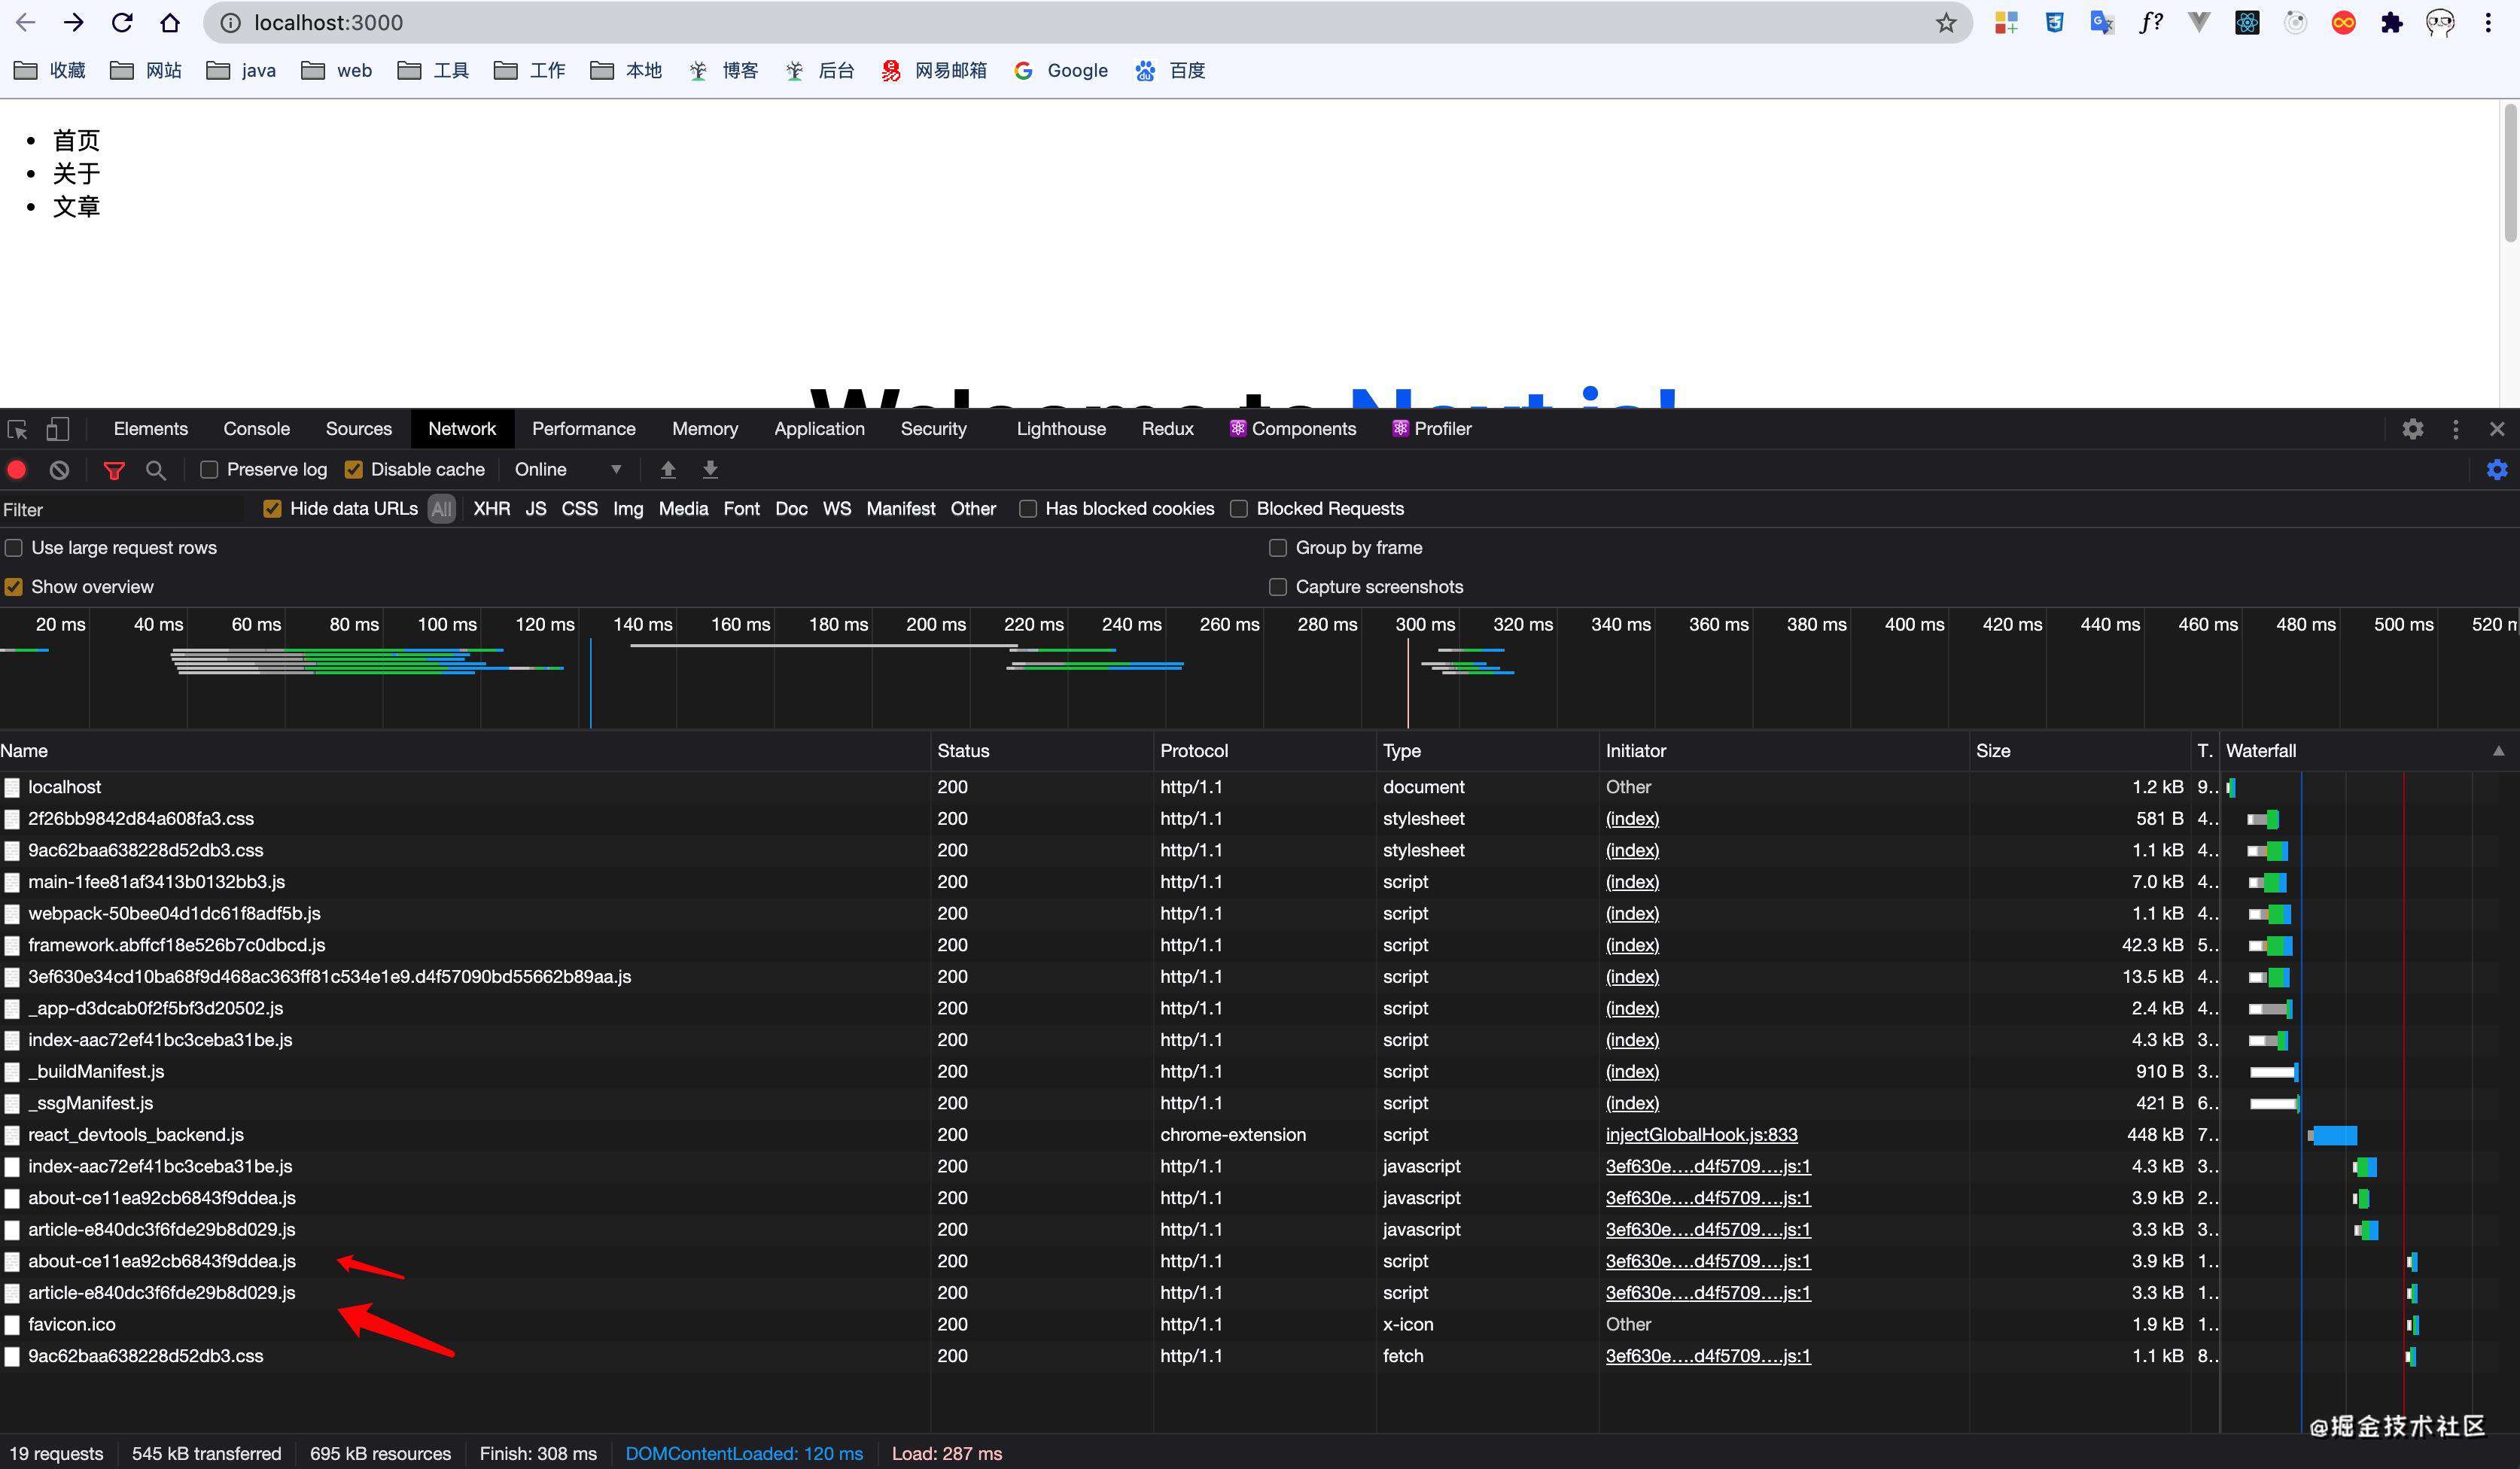
Task: Open the Google bookmark
Action: 1061,70
